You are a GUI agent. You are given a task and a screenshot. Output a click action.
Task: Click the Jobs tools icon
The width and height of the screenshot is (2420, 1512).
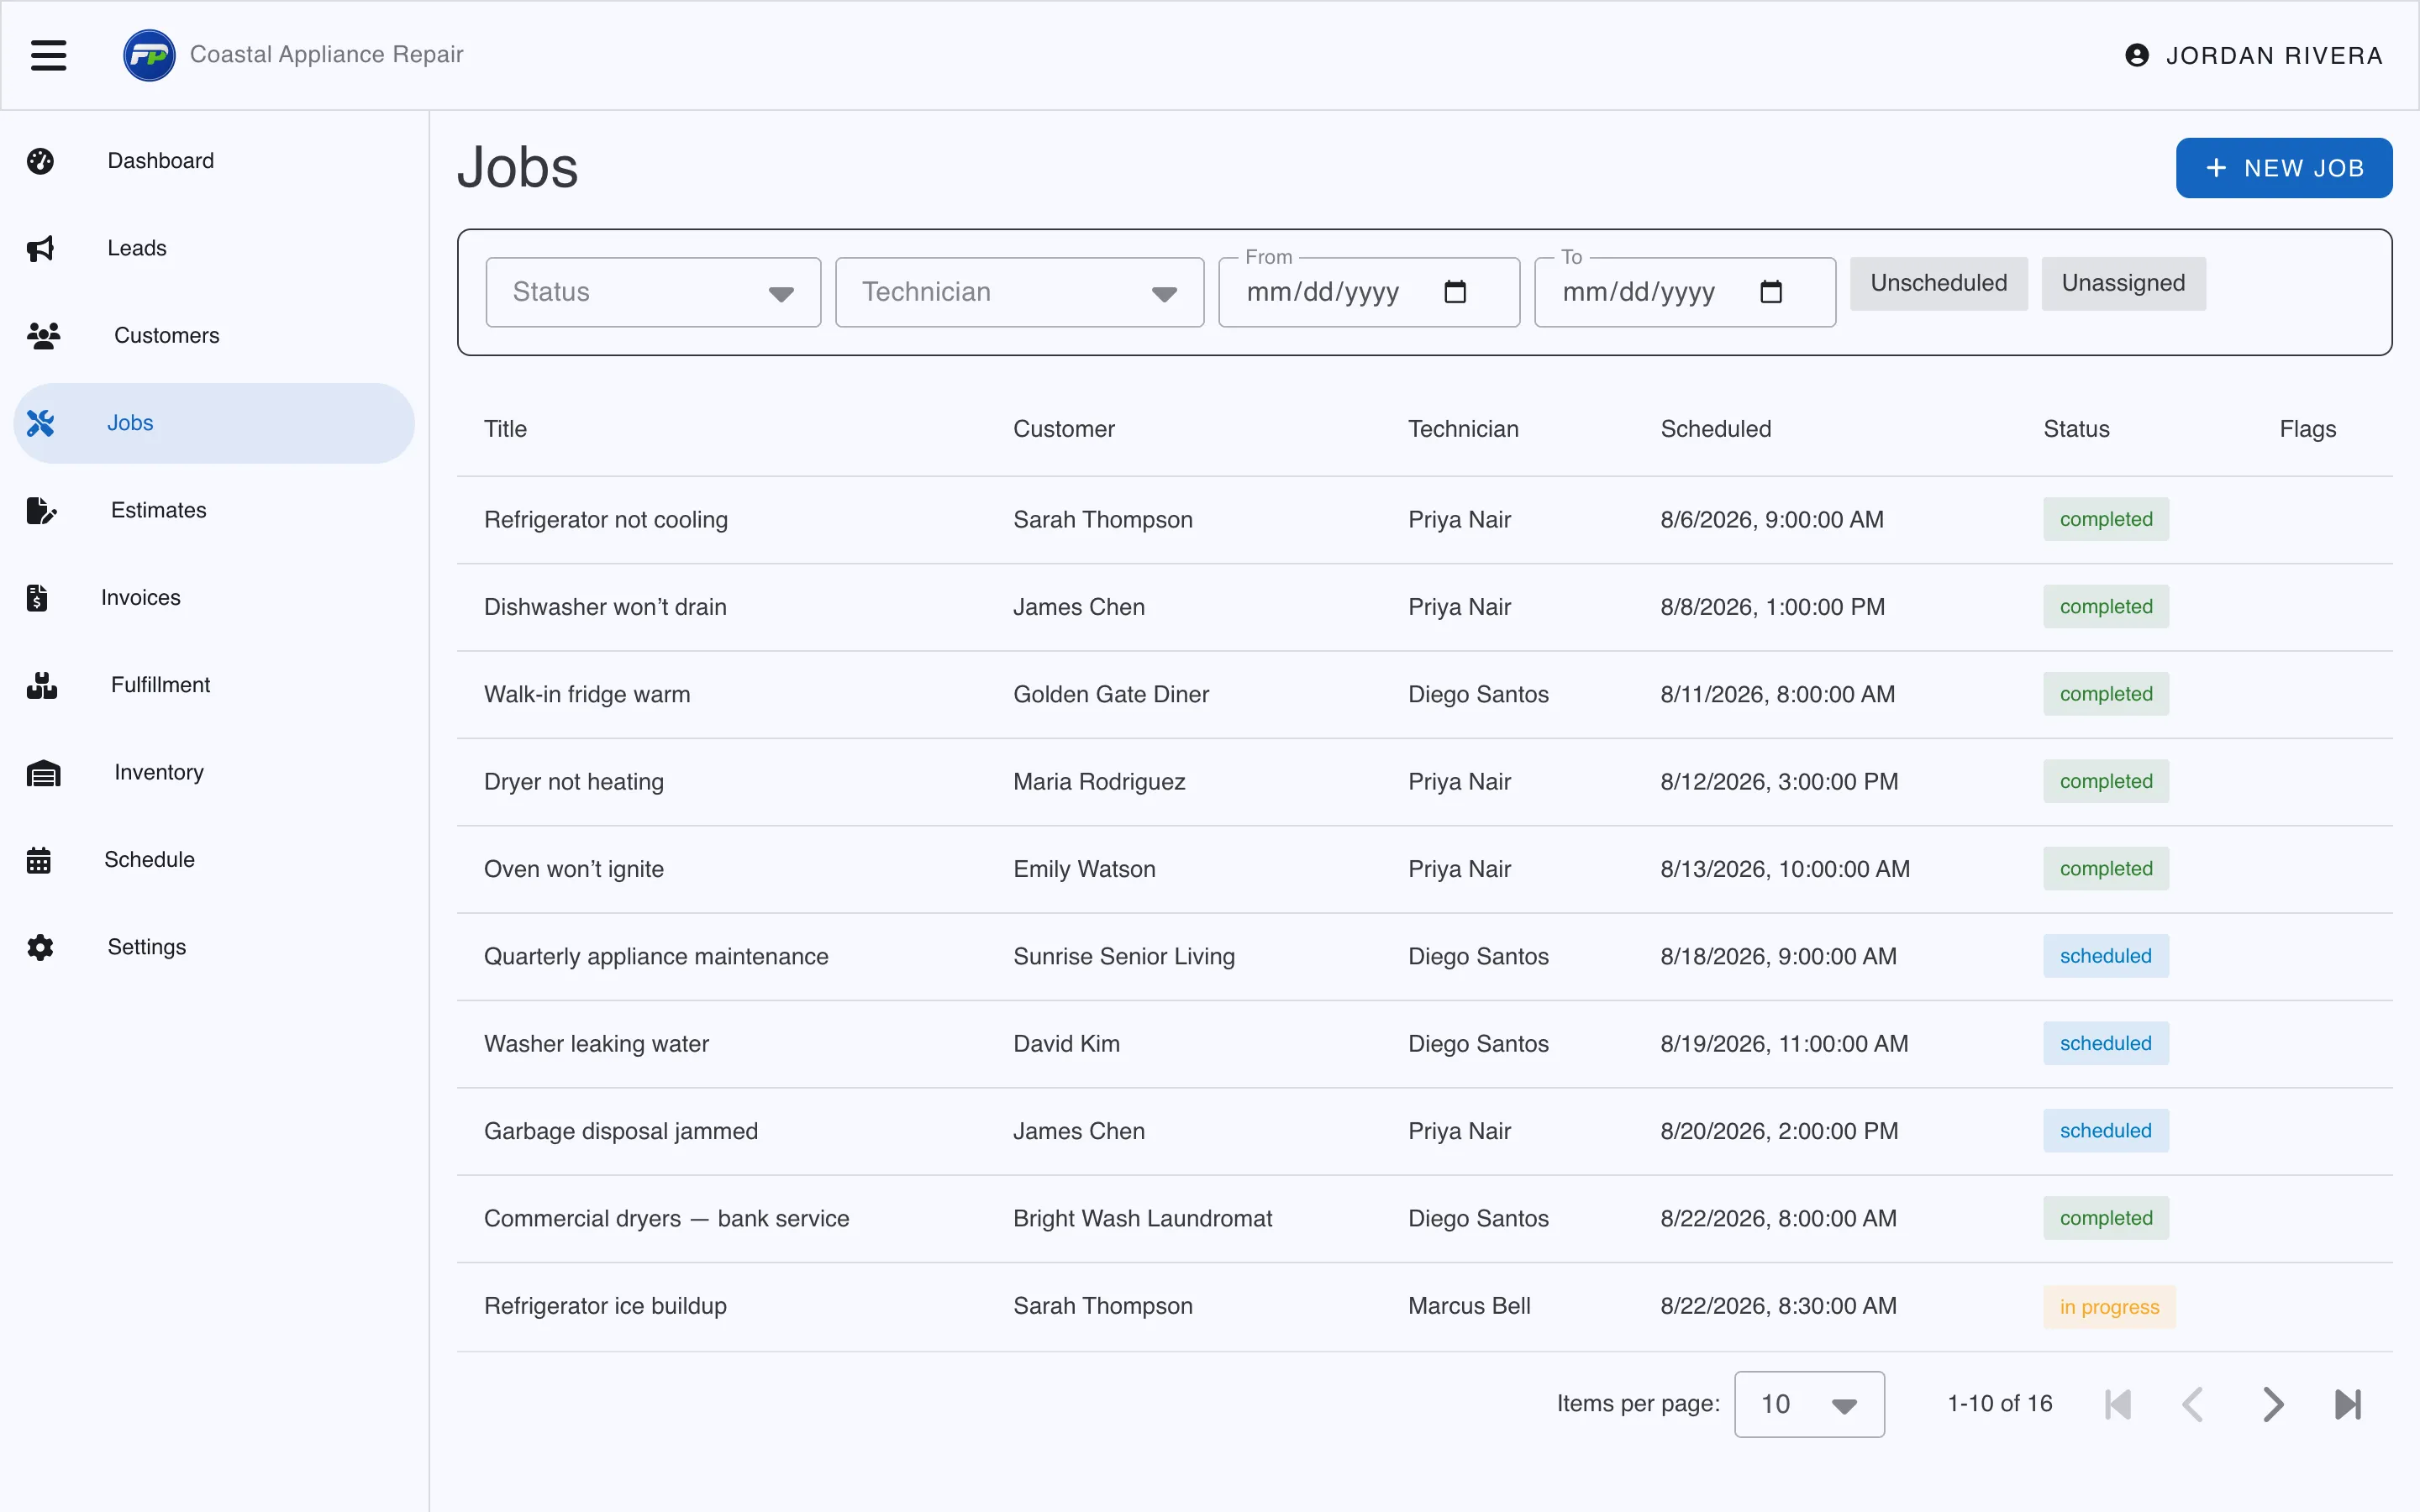click(40, 423)
